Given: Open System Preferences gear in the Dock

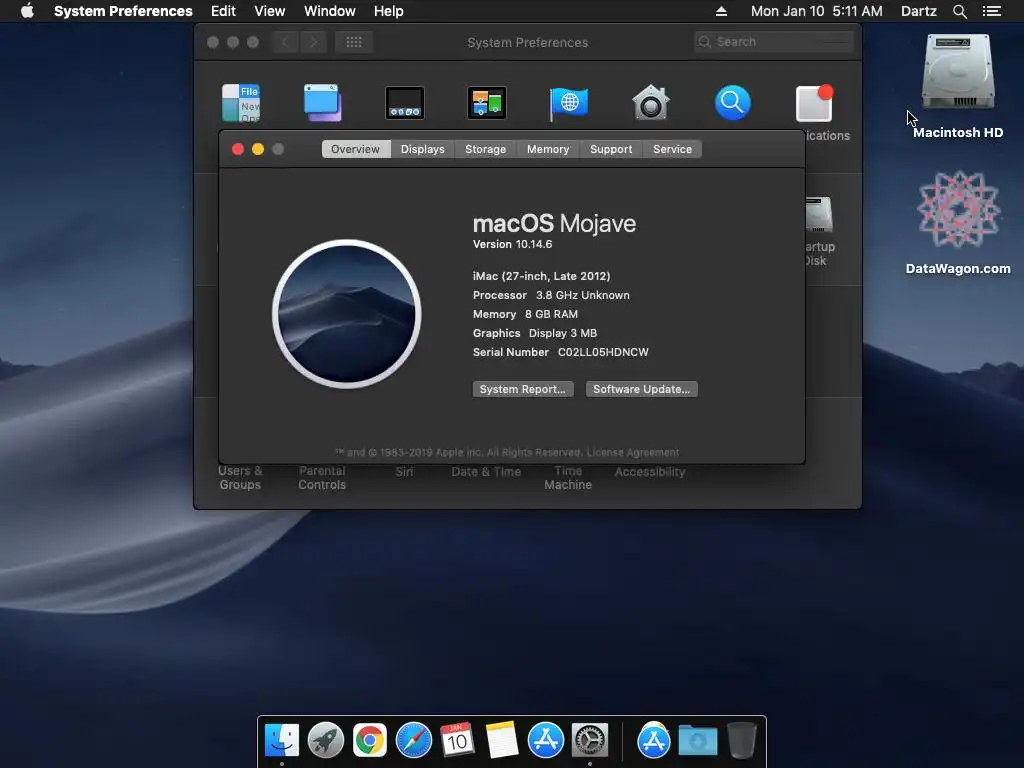Looking at the screenshot, I should 590,740.
